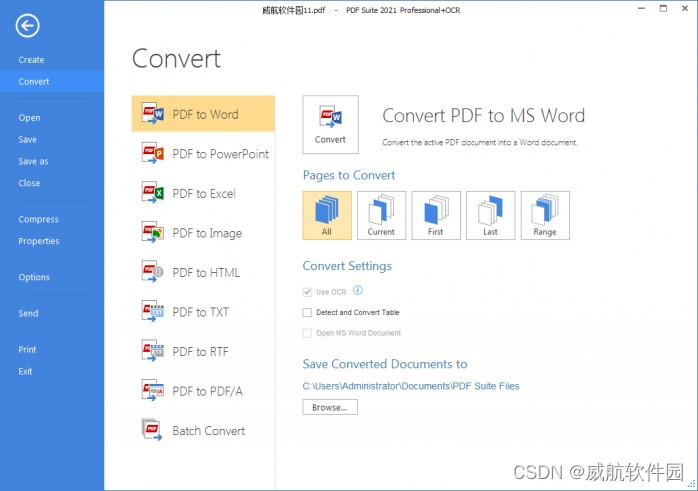
Task: Choose Save in the sidebar
Action: pos(28,140)
